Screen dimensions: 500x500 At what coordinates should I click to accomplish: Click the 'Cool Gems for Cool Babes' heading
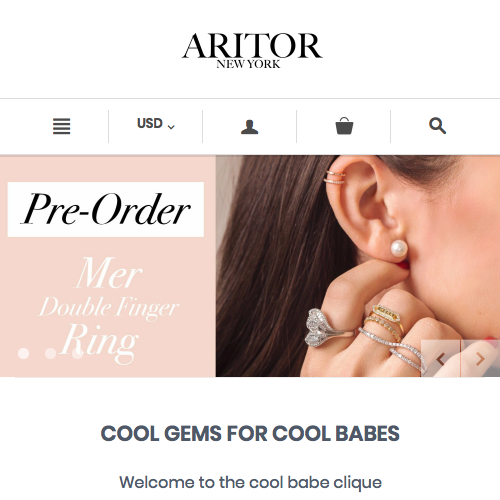pos(250,433)
